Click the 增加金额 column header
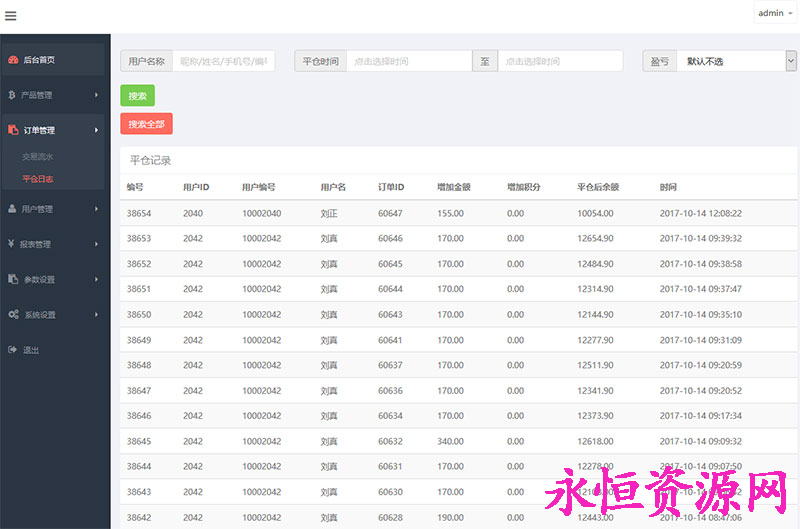 (x=454, y=187)
